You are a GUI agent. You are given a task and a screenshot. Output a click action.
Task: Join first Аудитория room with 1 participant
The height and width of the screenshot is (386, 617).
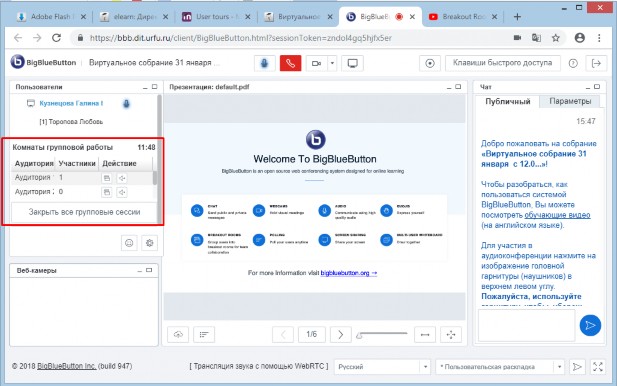click(107, 178)
